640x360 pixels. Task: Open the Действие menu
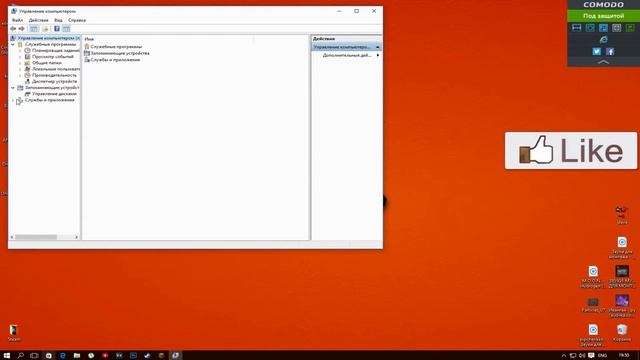point(38,20)
